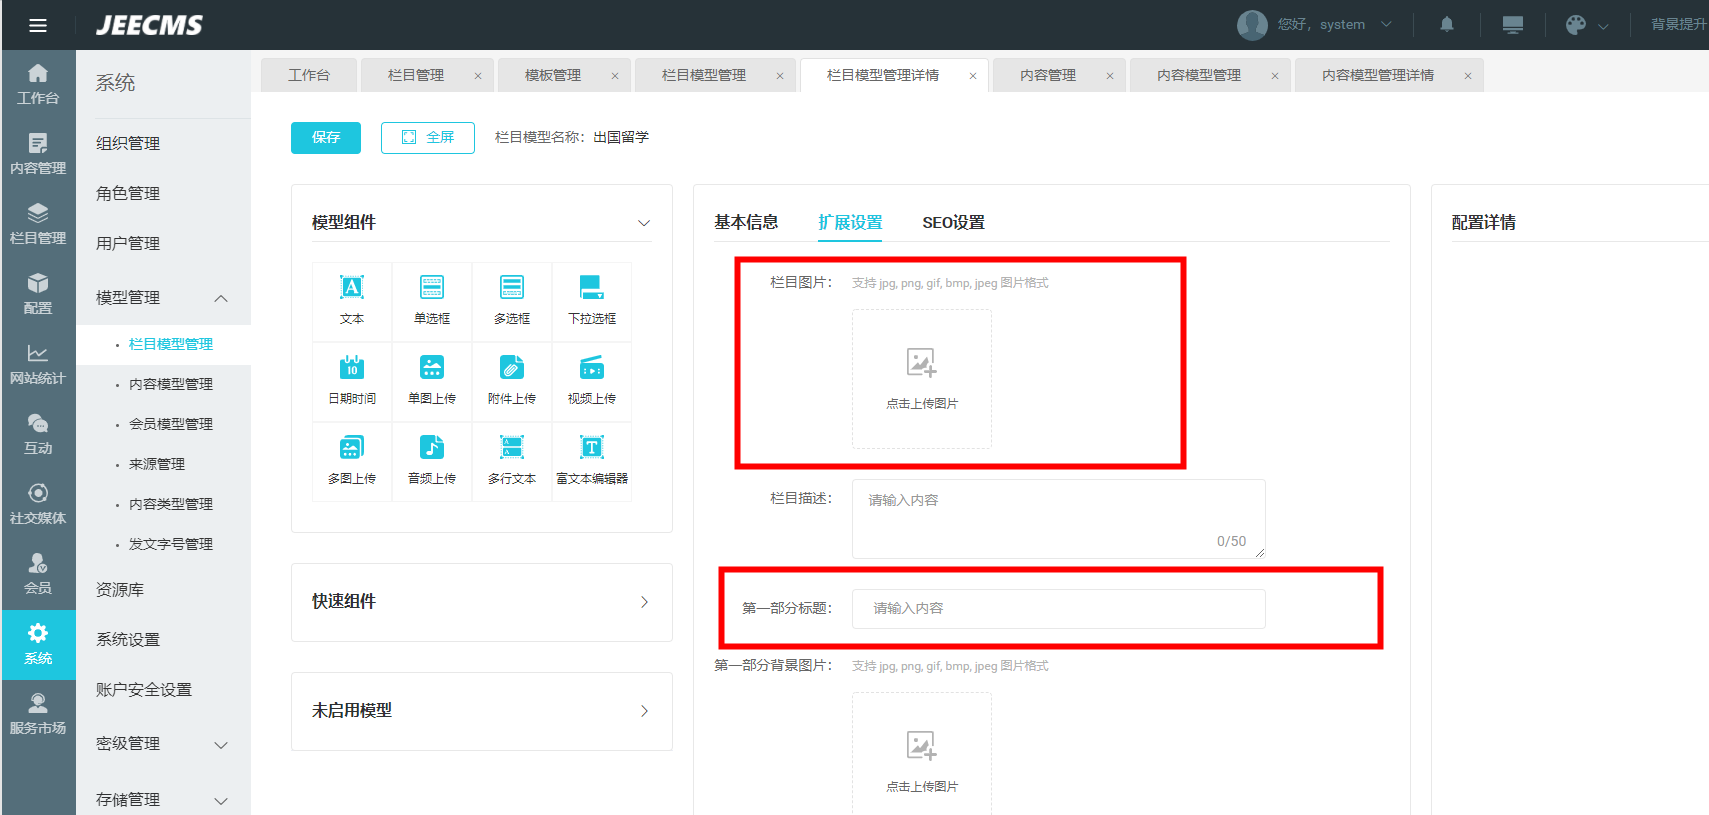Toggle the hamburger menu to collapse sidebar
1709x815 pixels.
coord(38,25)
